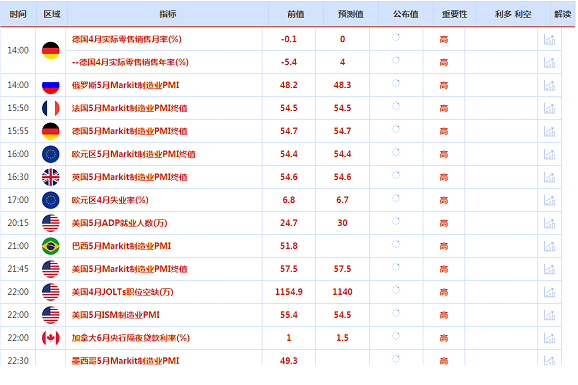Open chart icon for 英国5月Markit制造业PMI终值 row

click(x=549, y=177)
